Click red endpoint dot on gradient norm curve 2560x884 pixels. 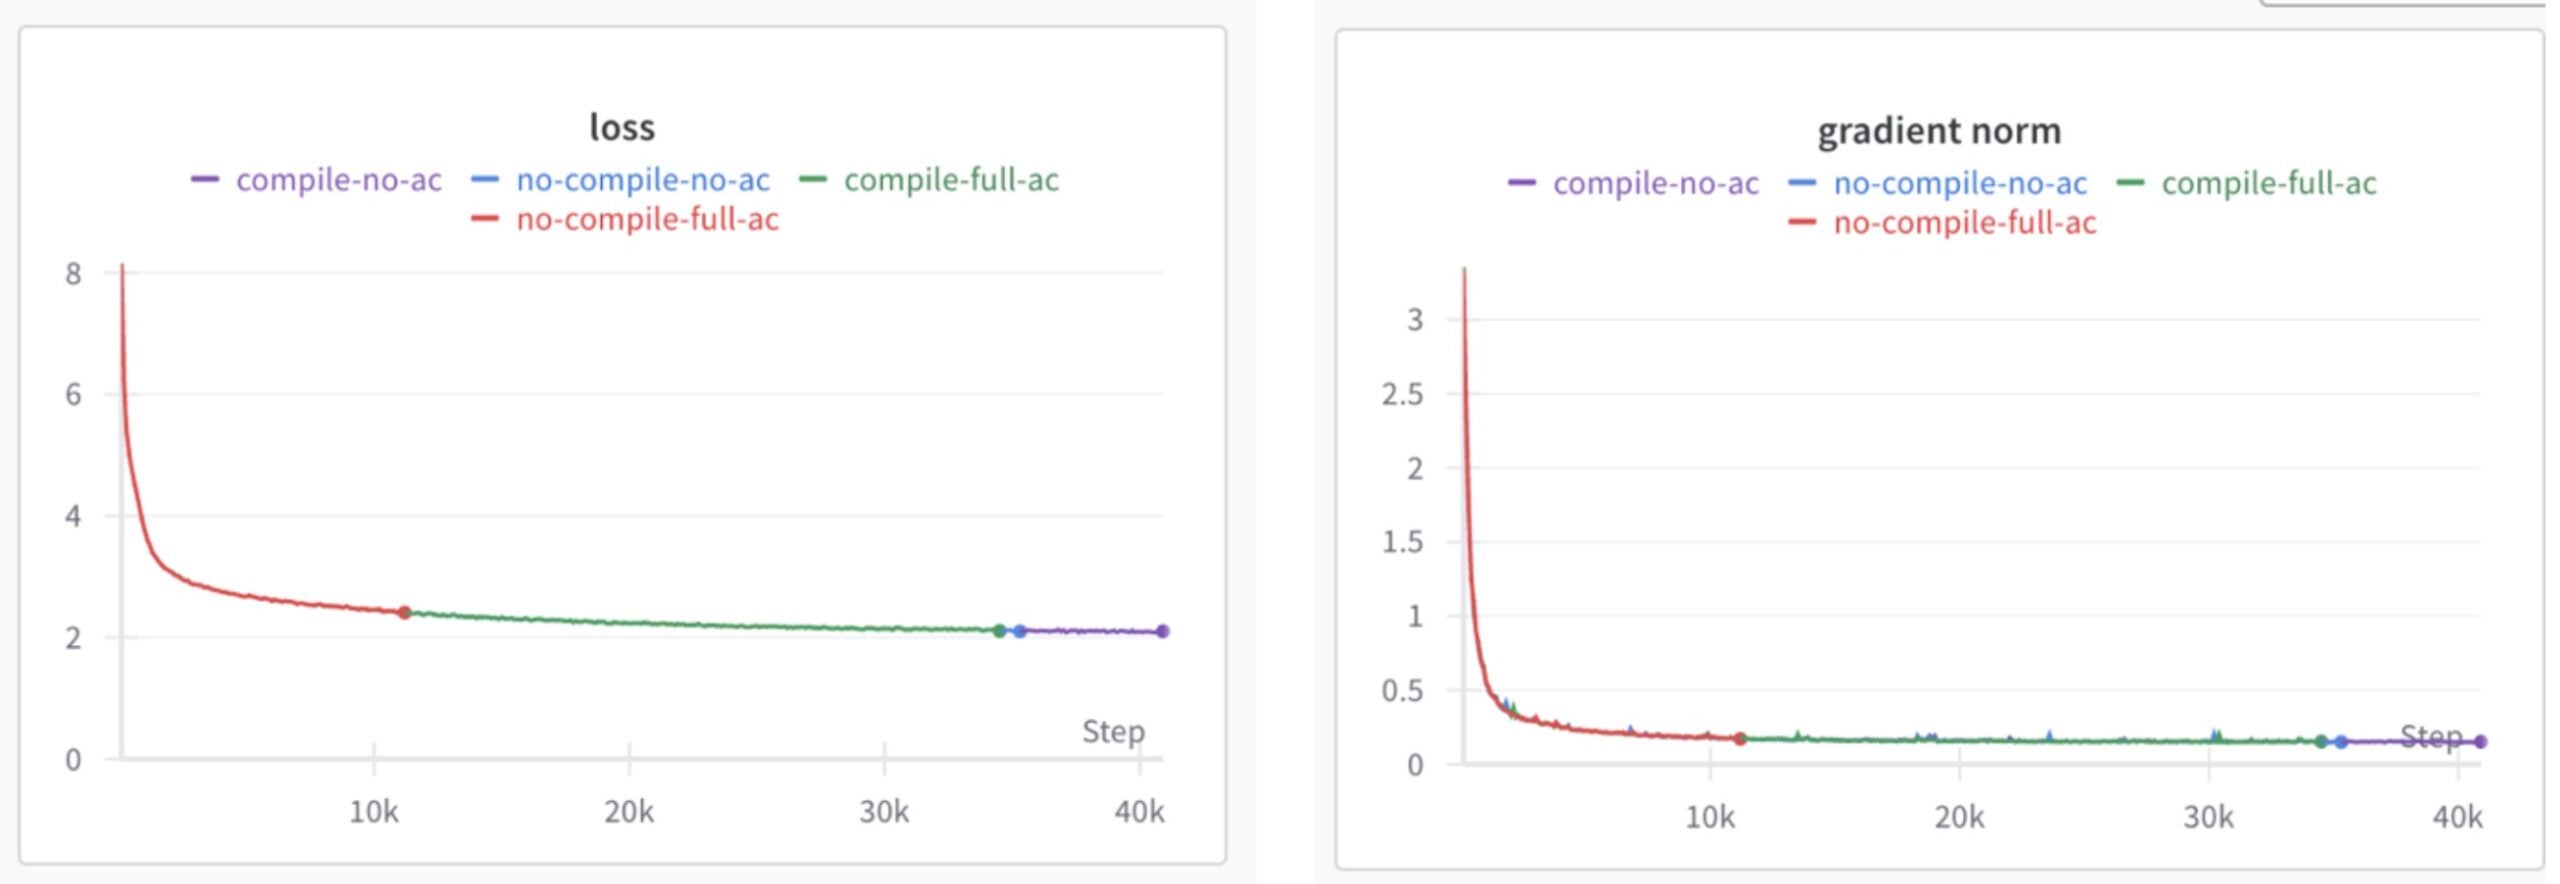point(1740,739)
